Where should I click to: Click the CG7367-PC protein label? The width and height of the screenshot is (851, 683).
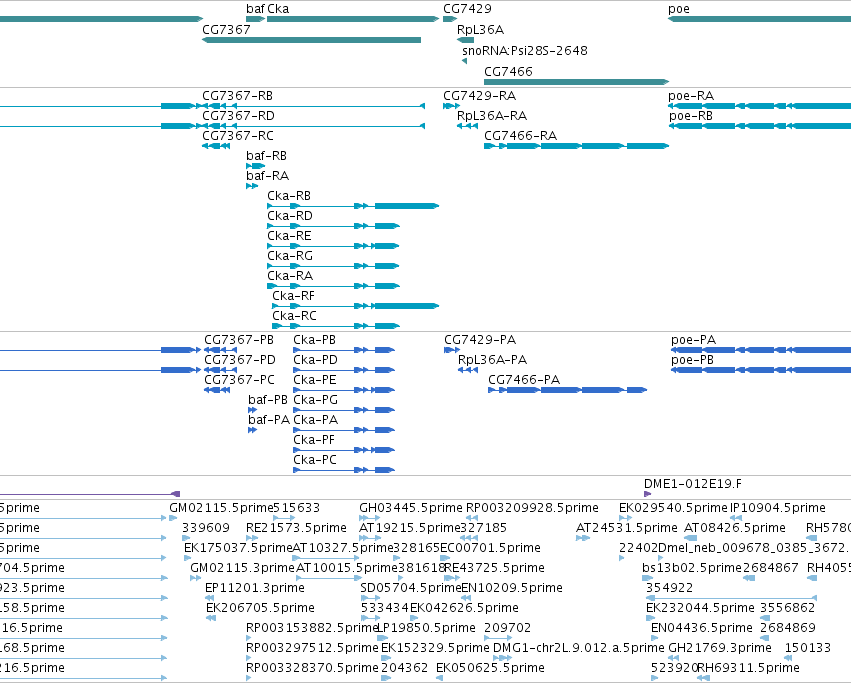[x=239, y=380]
